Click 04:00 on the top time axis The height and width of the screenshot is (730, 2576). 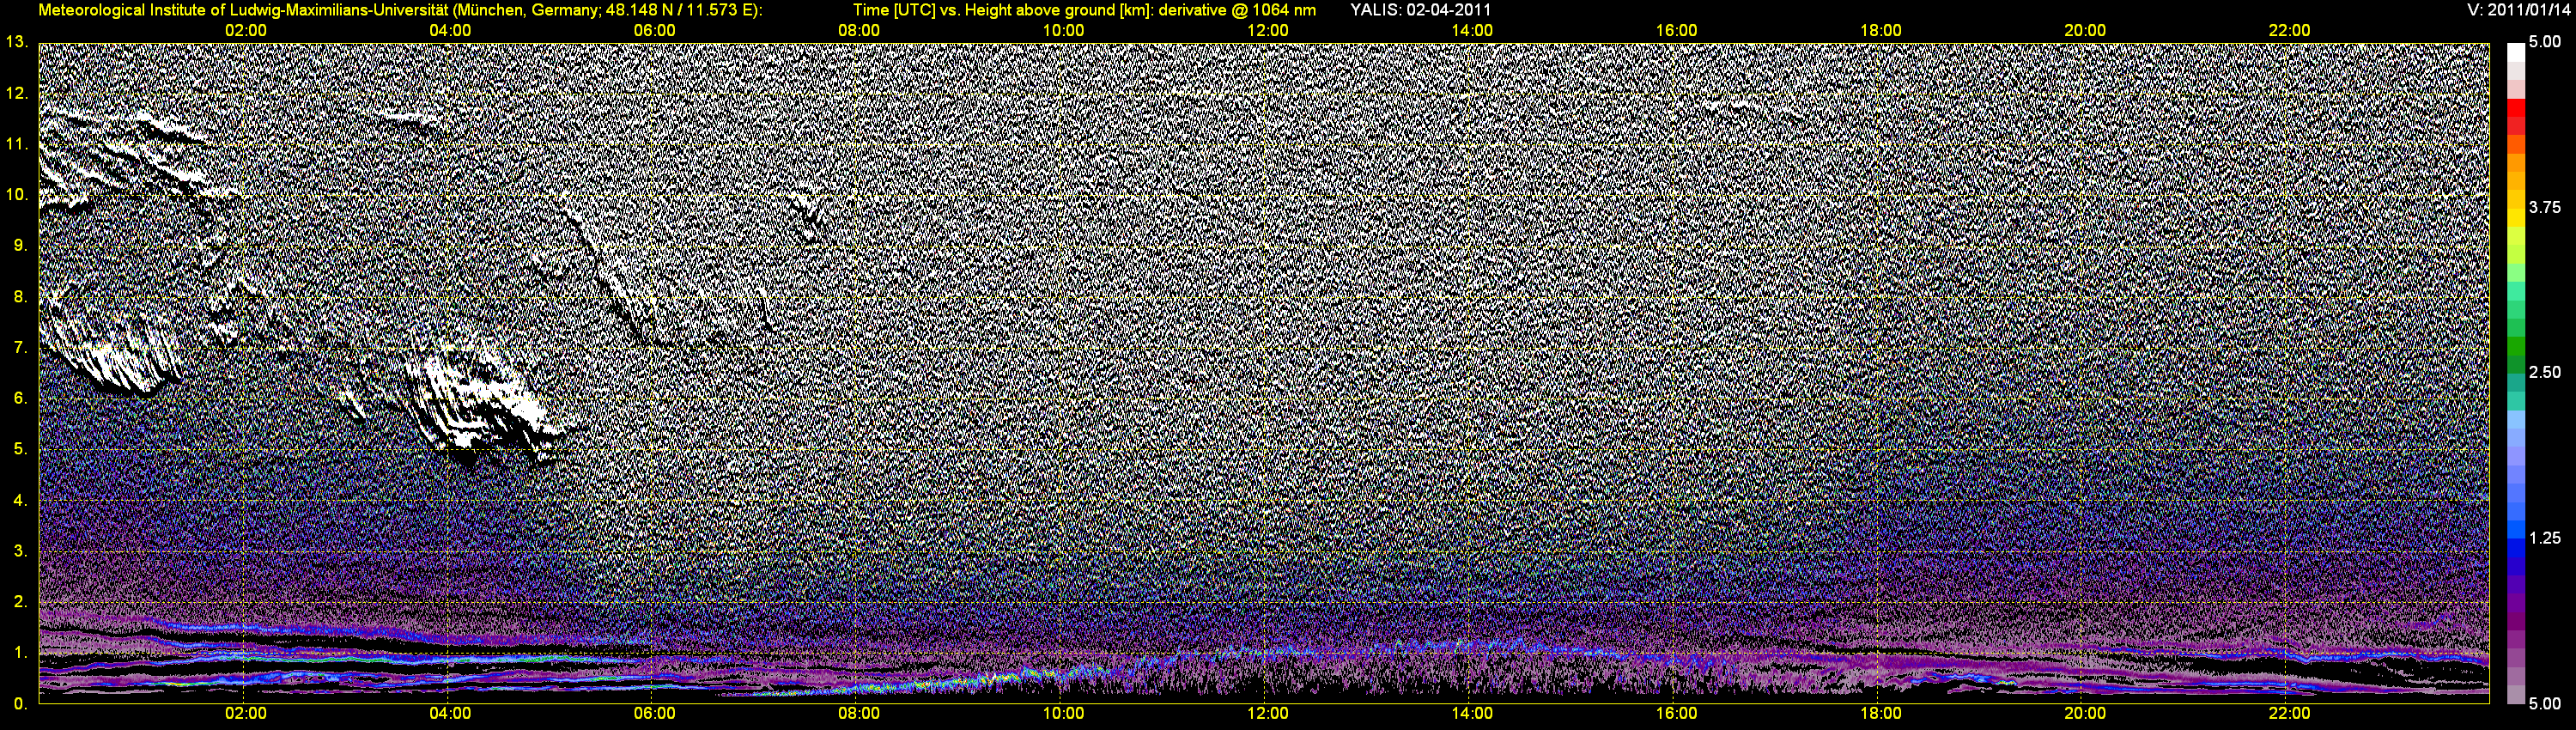coord(450,30)
